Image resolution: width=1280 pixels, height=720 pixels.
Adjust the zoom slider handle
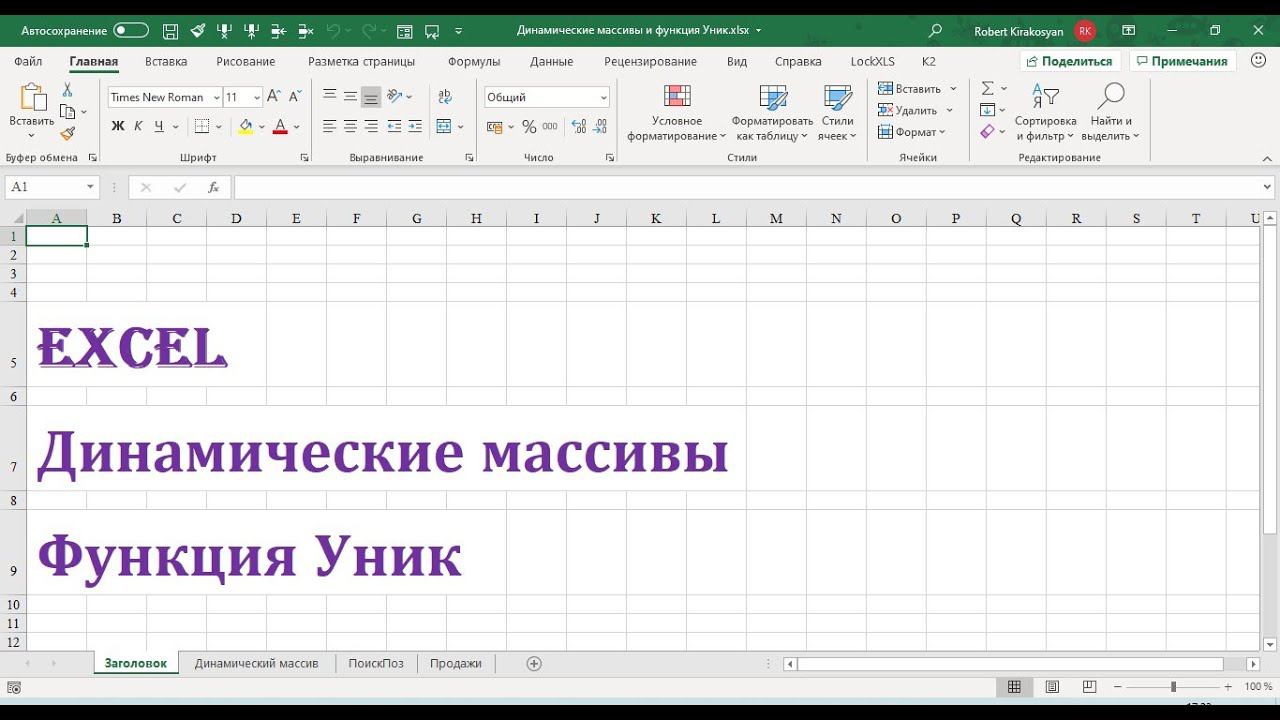coord(1173,687)
